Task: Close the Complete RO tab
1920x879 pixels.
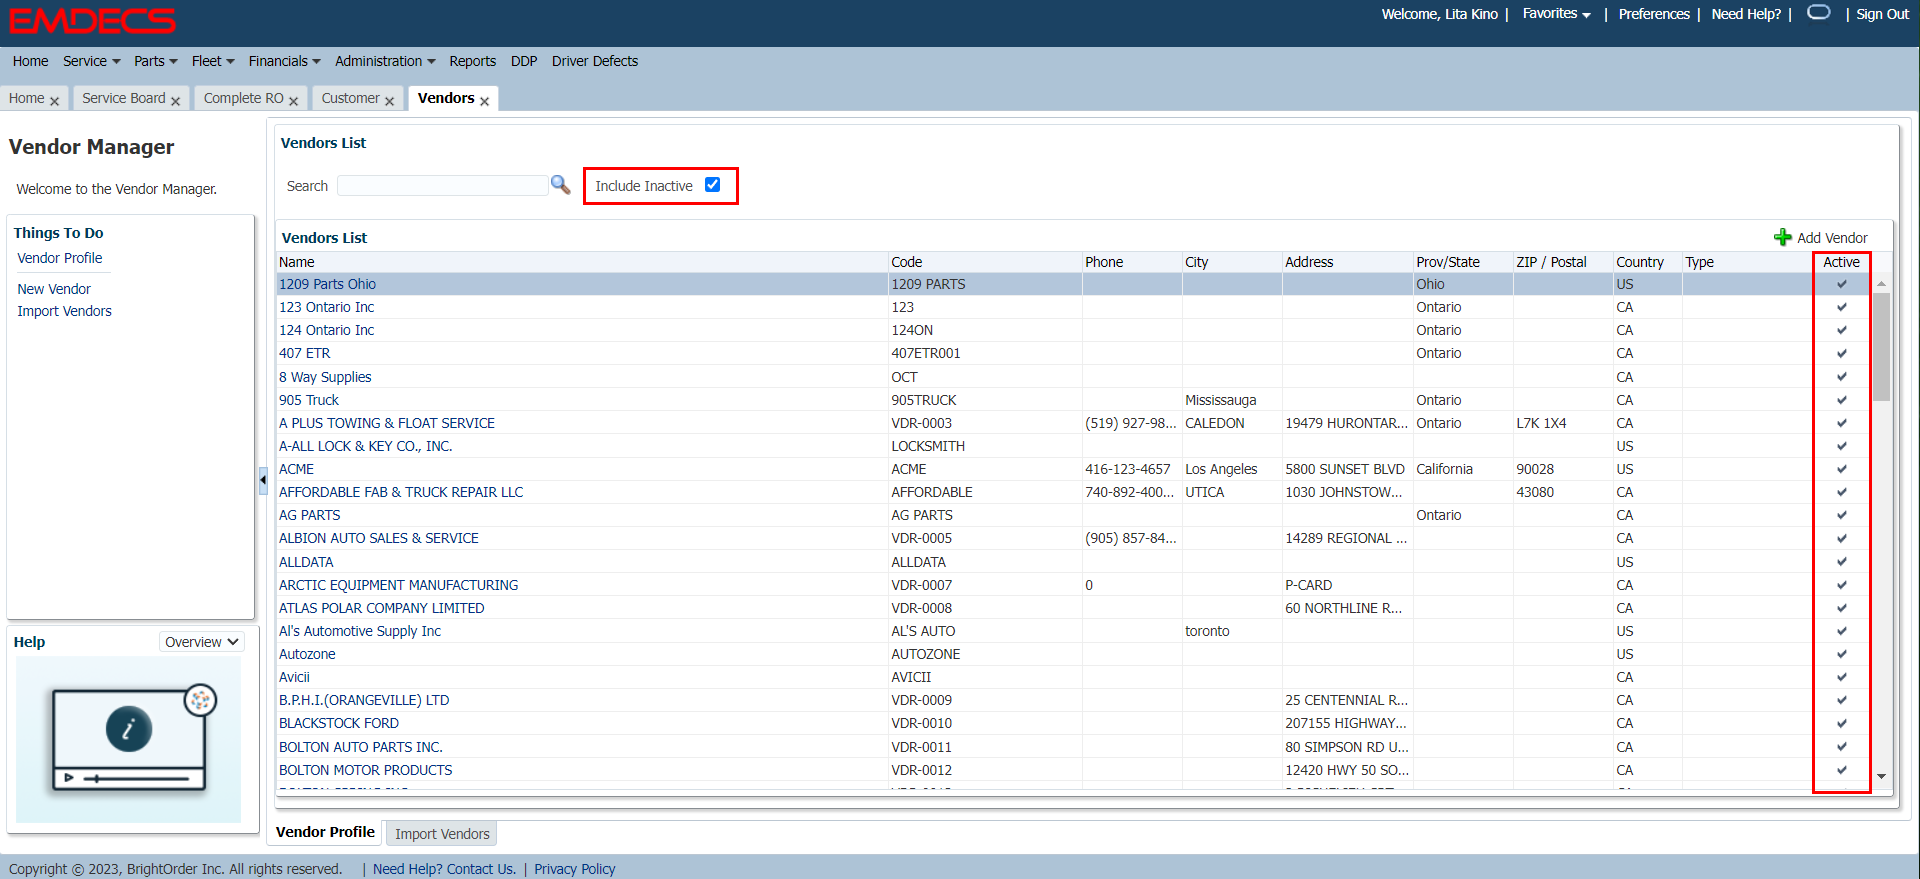Action: pos(293,101)
